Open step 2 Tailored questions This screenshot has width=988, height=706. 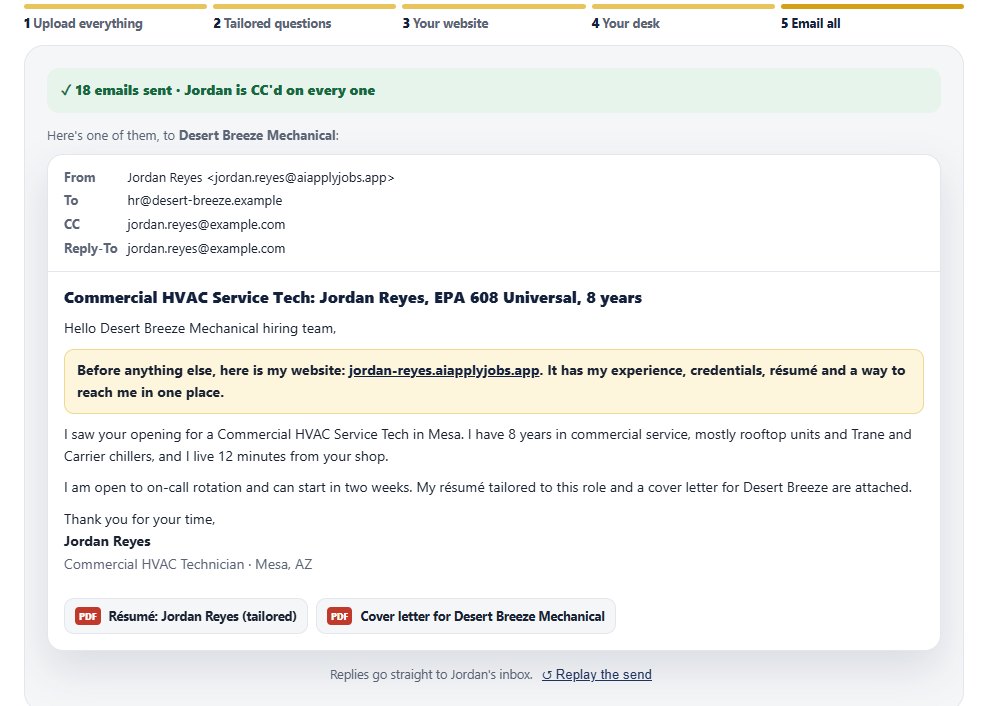[272, 23]
